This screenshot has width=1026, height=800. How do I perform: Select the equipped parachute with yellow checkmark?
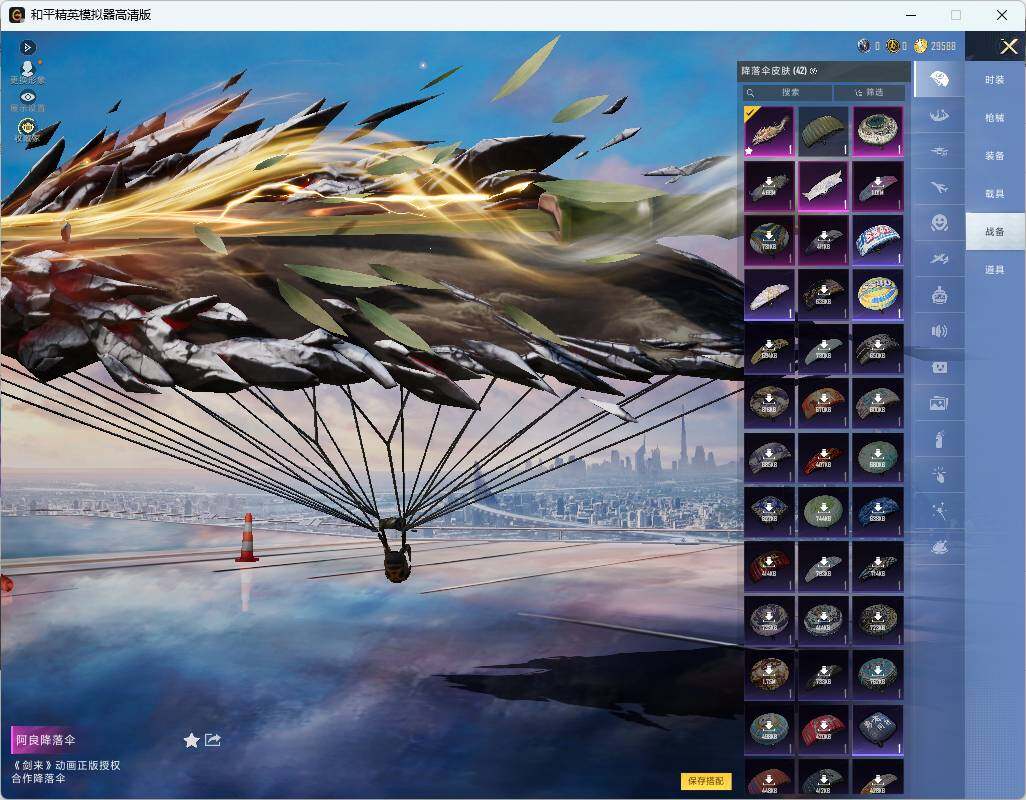pos(769,131)
